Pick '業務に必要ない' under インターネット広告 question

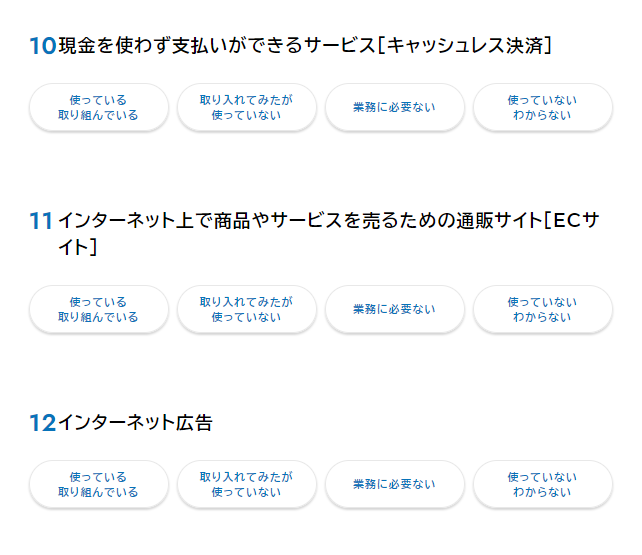(x=394, y=485)
